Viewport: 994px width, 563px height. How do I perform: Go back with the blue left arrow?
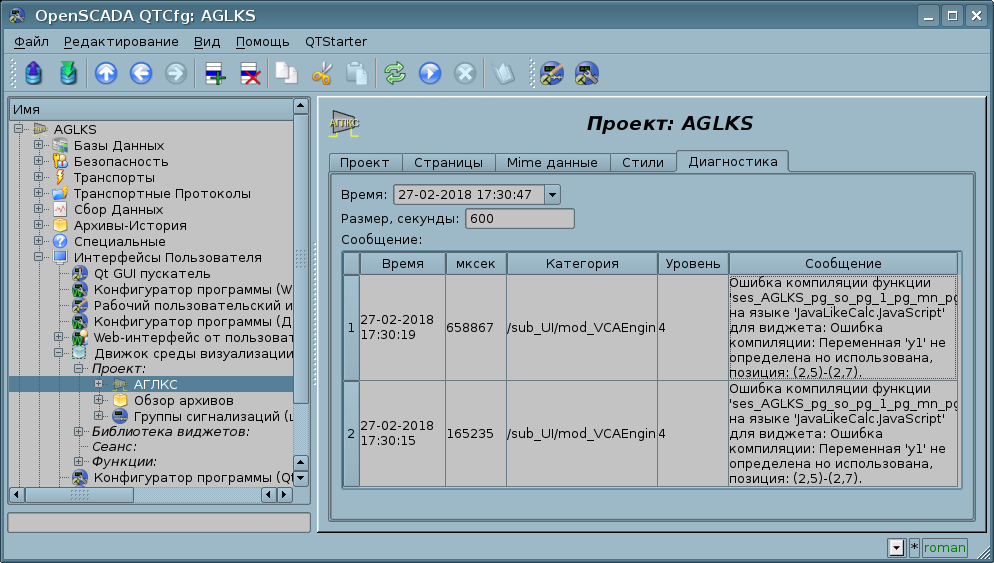[x=141, y=74]
